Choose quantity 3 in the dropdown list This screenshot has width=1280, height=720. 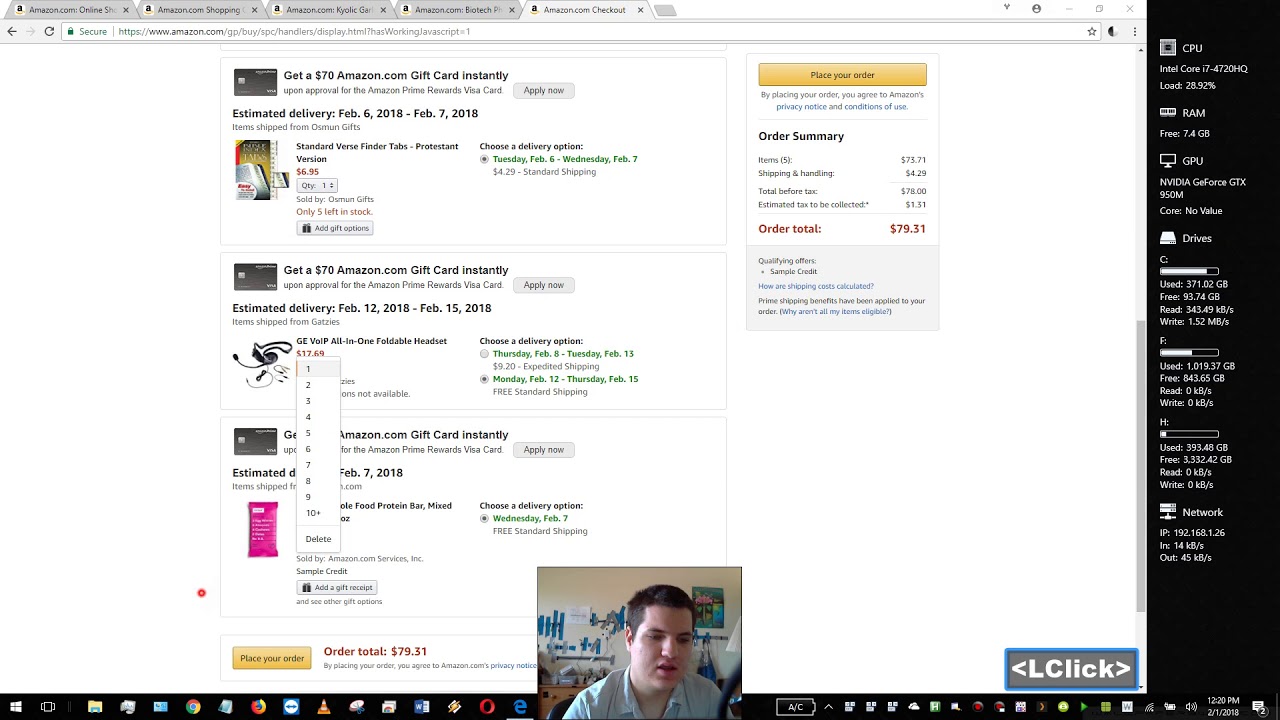(318, 401)
